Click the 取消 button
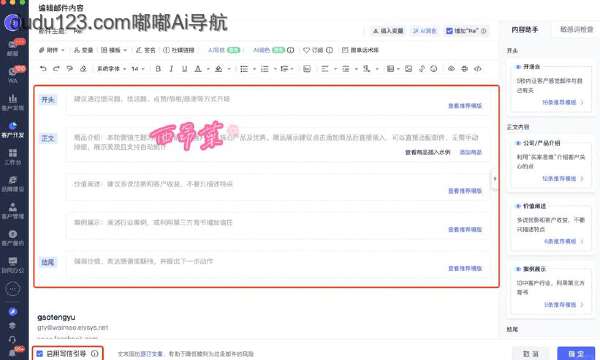 531,354
